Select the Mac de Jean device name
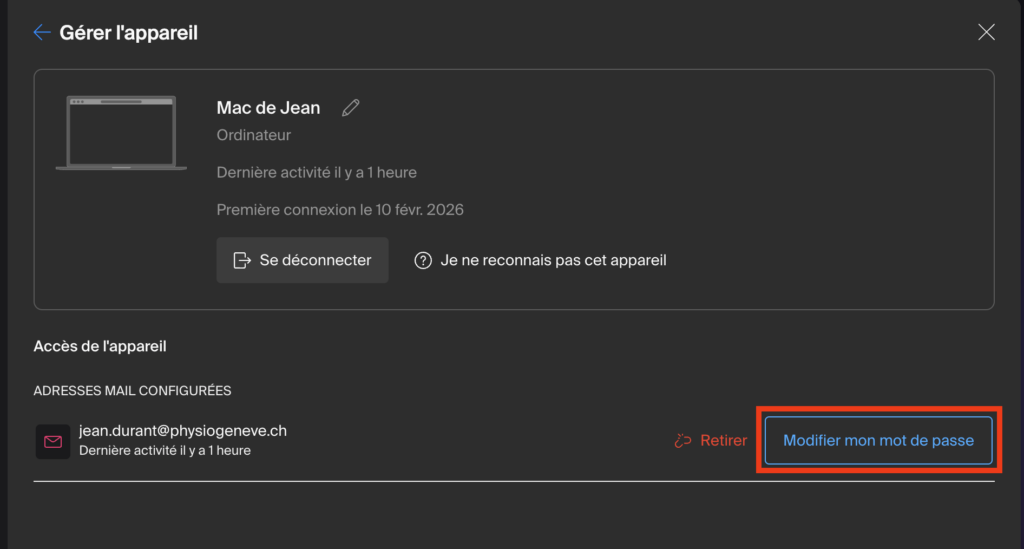1024x549 pixels. (x=268, y=108)
